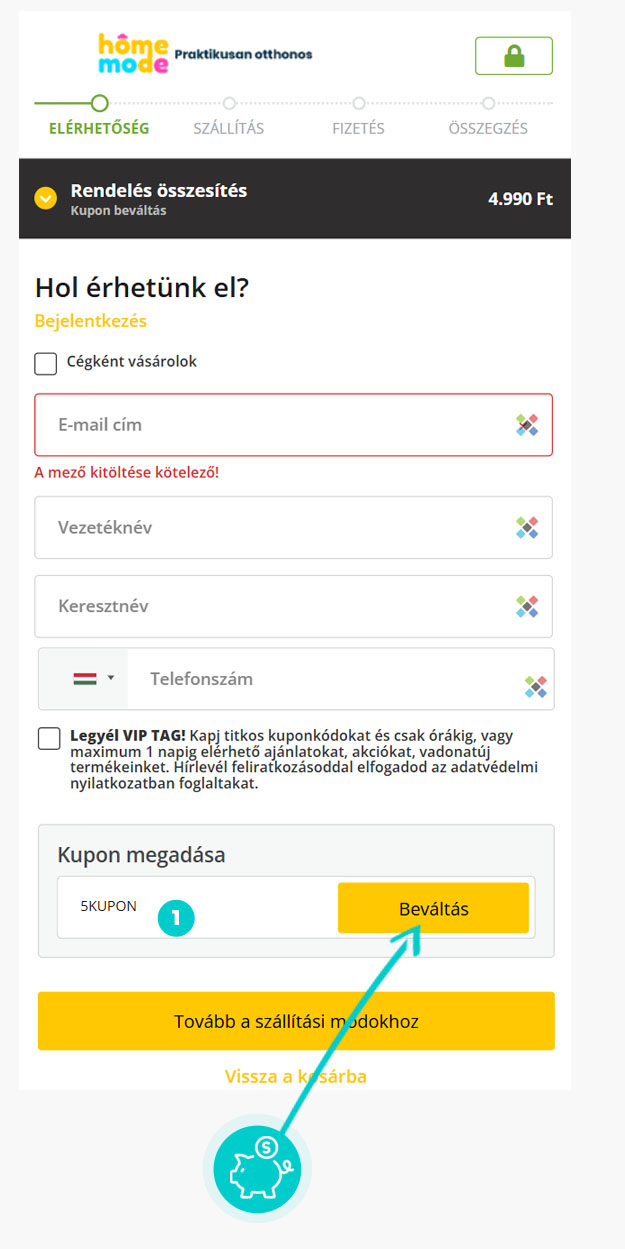
Task: Click autofill icon in Telefonszám field
Action: [536, 687]
